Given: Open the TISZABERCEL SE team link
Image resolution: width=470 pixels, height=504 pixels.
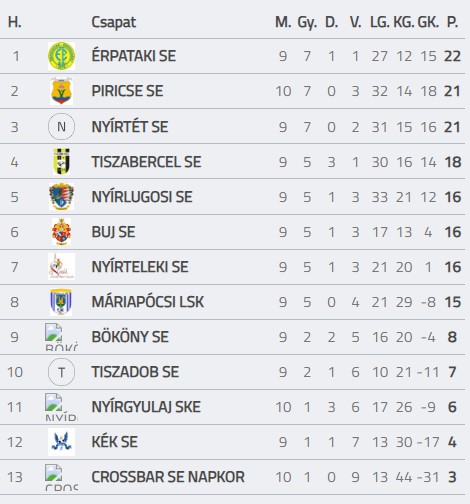Looking at the screenshot, I should click(x=146, y=162).
